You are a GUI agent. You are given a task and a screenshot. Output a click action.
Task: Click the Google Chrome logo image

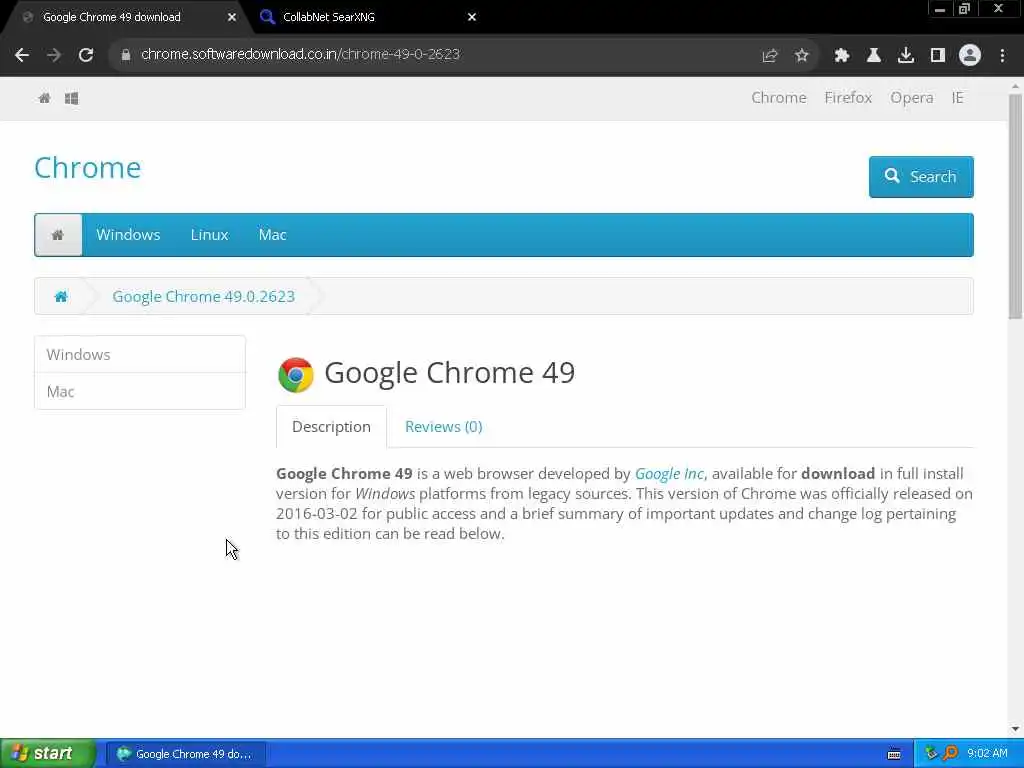tap(296, 375)
